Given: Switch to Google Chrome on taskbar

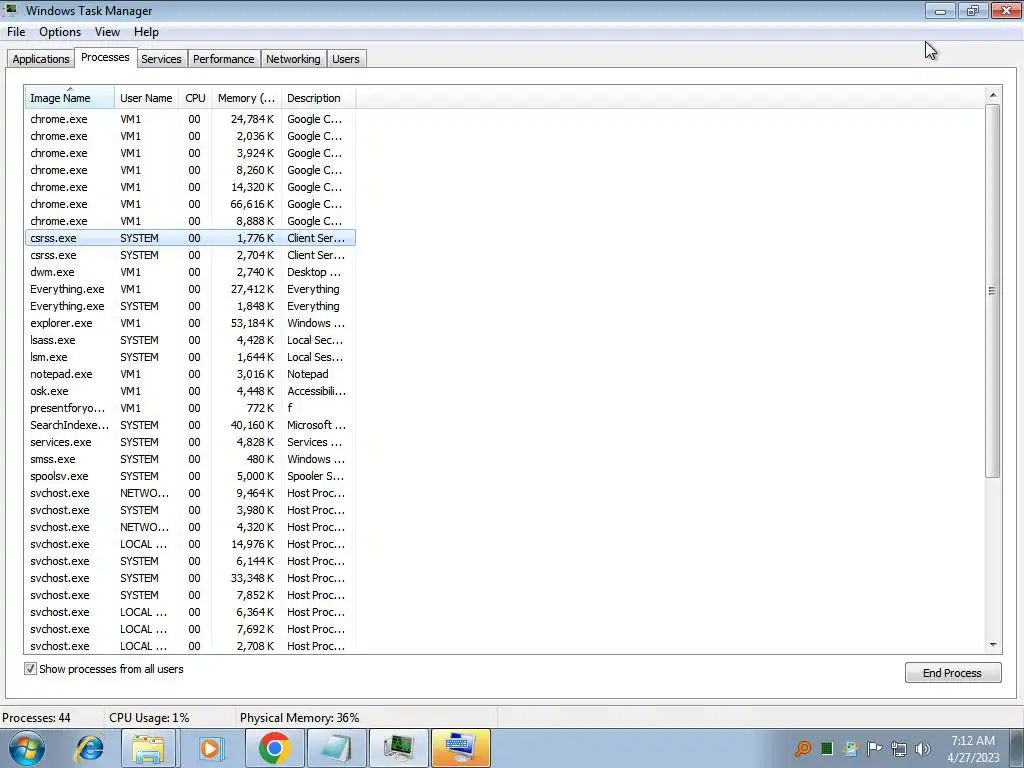Looking at the screenshot, I should pos(274,748).
